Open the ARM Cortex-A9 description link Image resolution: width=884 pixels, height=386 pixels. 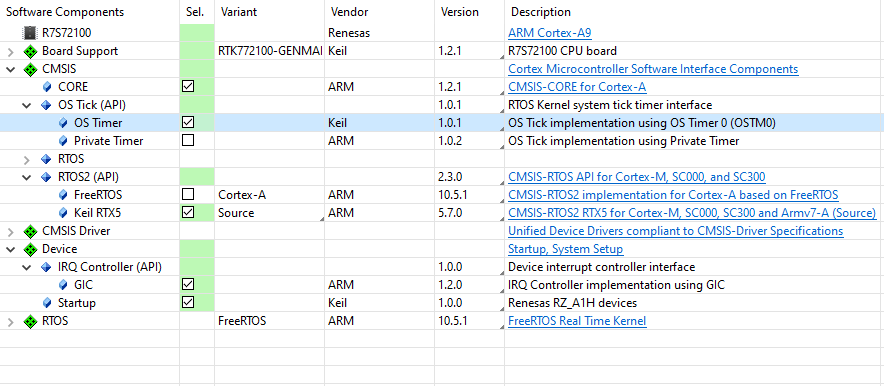pyautogui.click(x=550, y=33)
